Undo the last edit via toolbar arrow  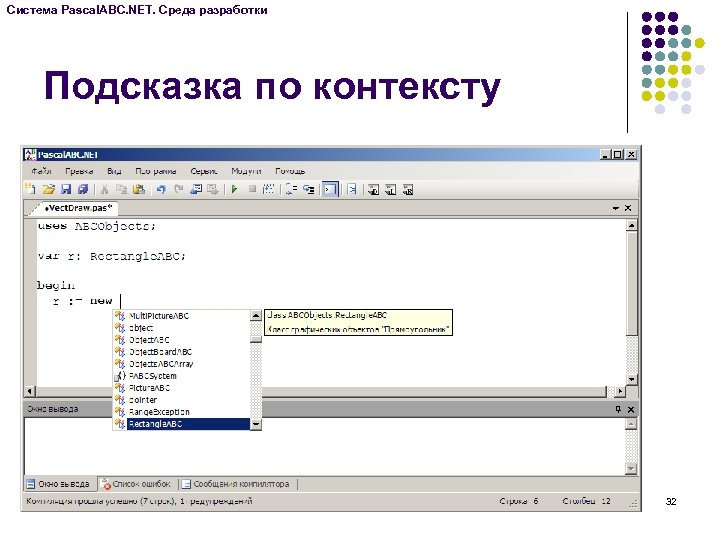(161, 189)
